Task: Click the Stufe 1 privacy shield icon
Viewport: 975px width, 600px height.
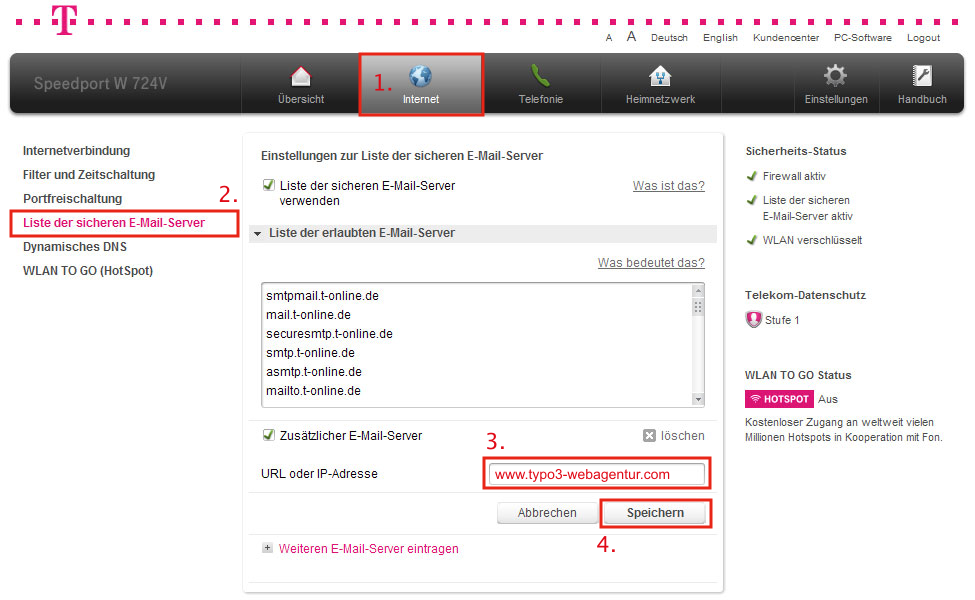Action: (754, 320)
